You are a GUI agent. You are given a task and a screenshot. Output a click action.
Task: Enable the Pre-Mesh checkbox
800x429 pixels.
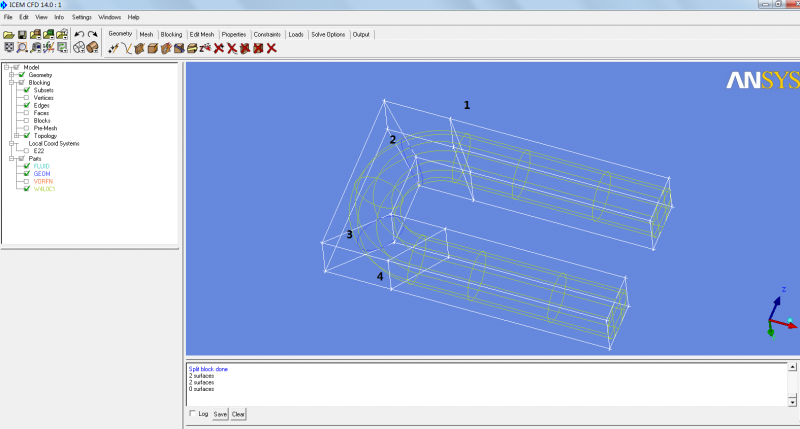(27, 128)
